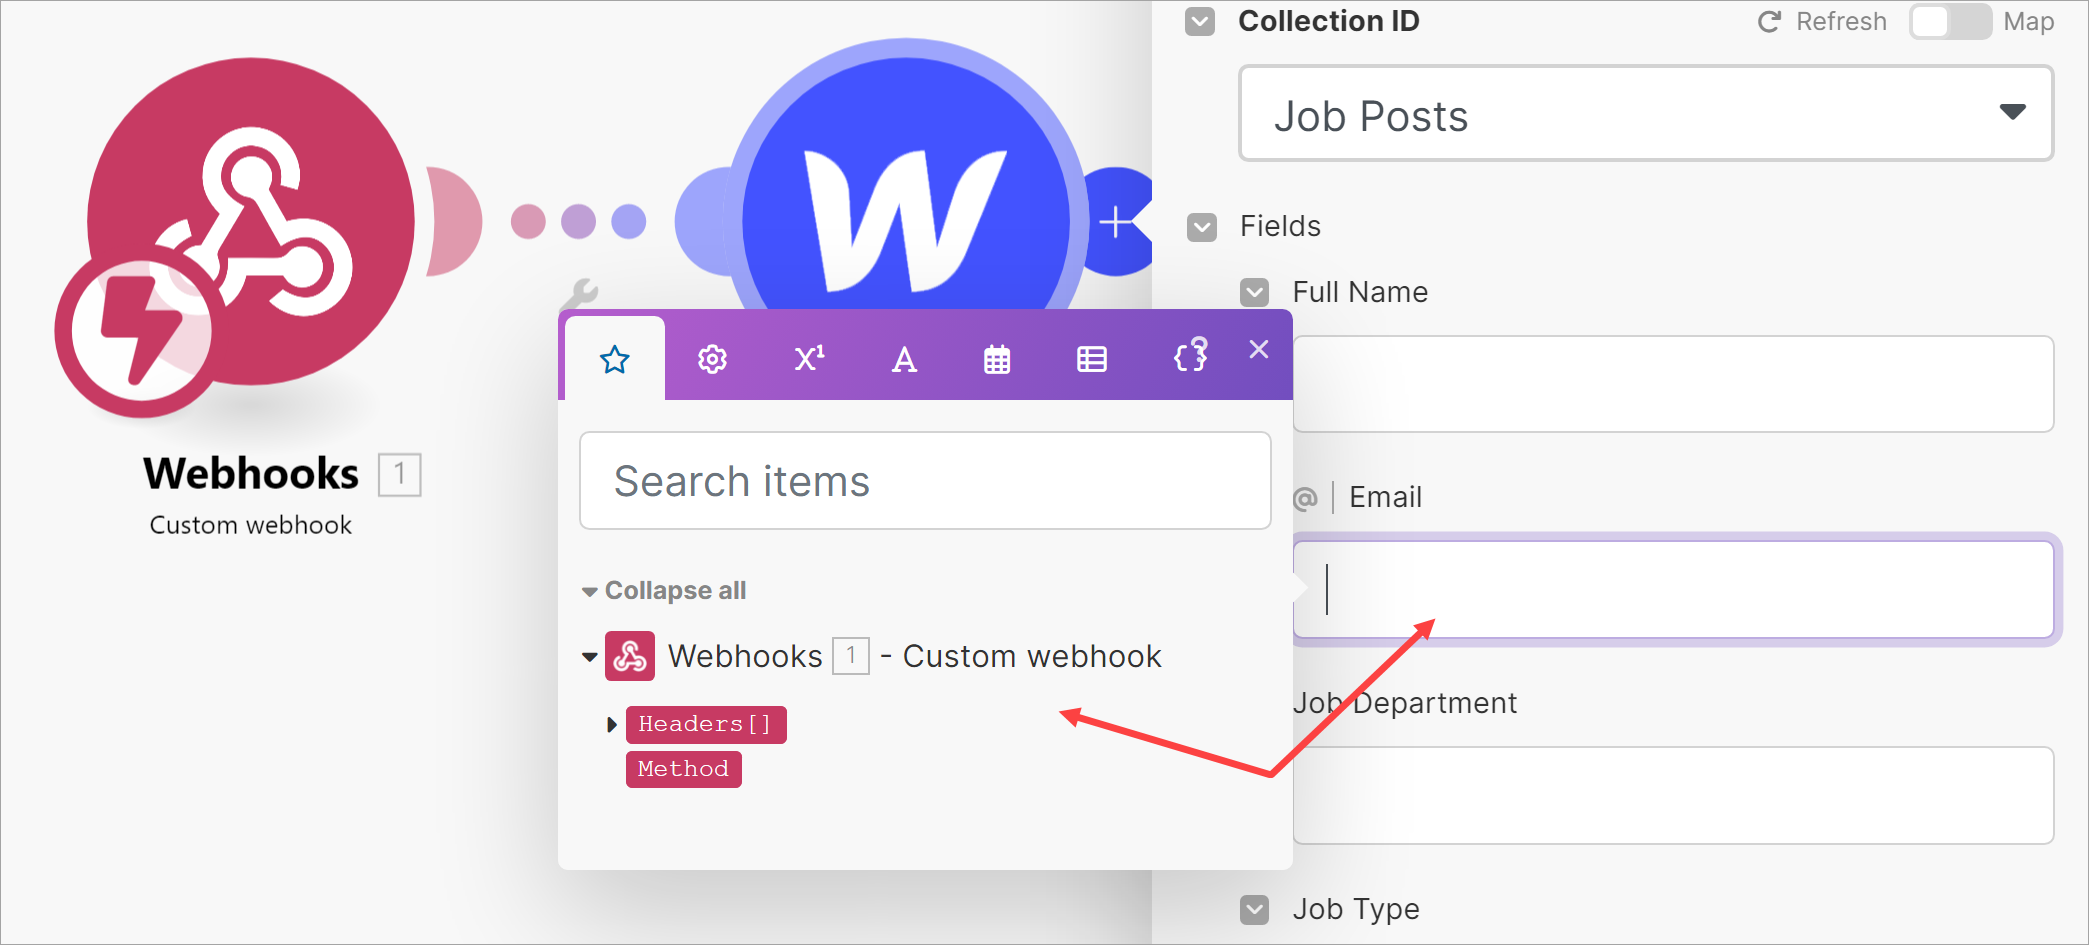Open the Webhooks module circle
Screen dimensions: 2089x945
(x=251, y=221)
